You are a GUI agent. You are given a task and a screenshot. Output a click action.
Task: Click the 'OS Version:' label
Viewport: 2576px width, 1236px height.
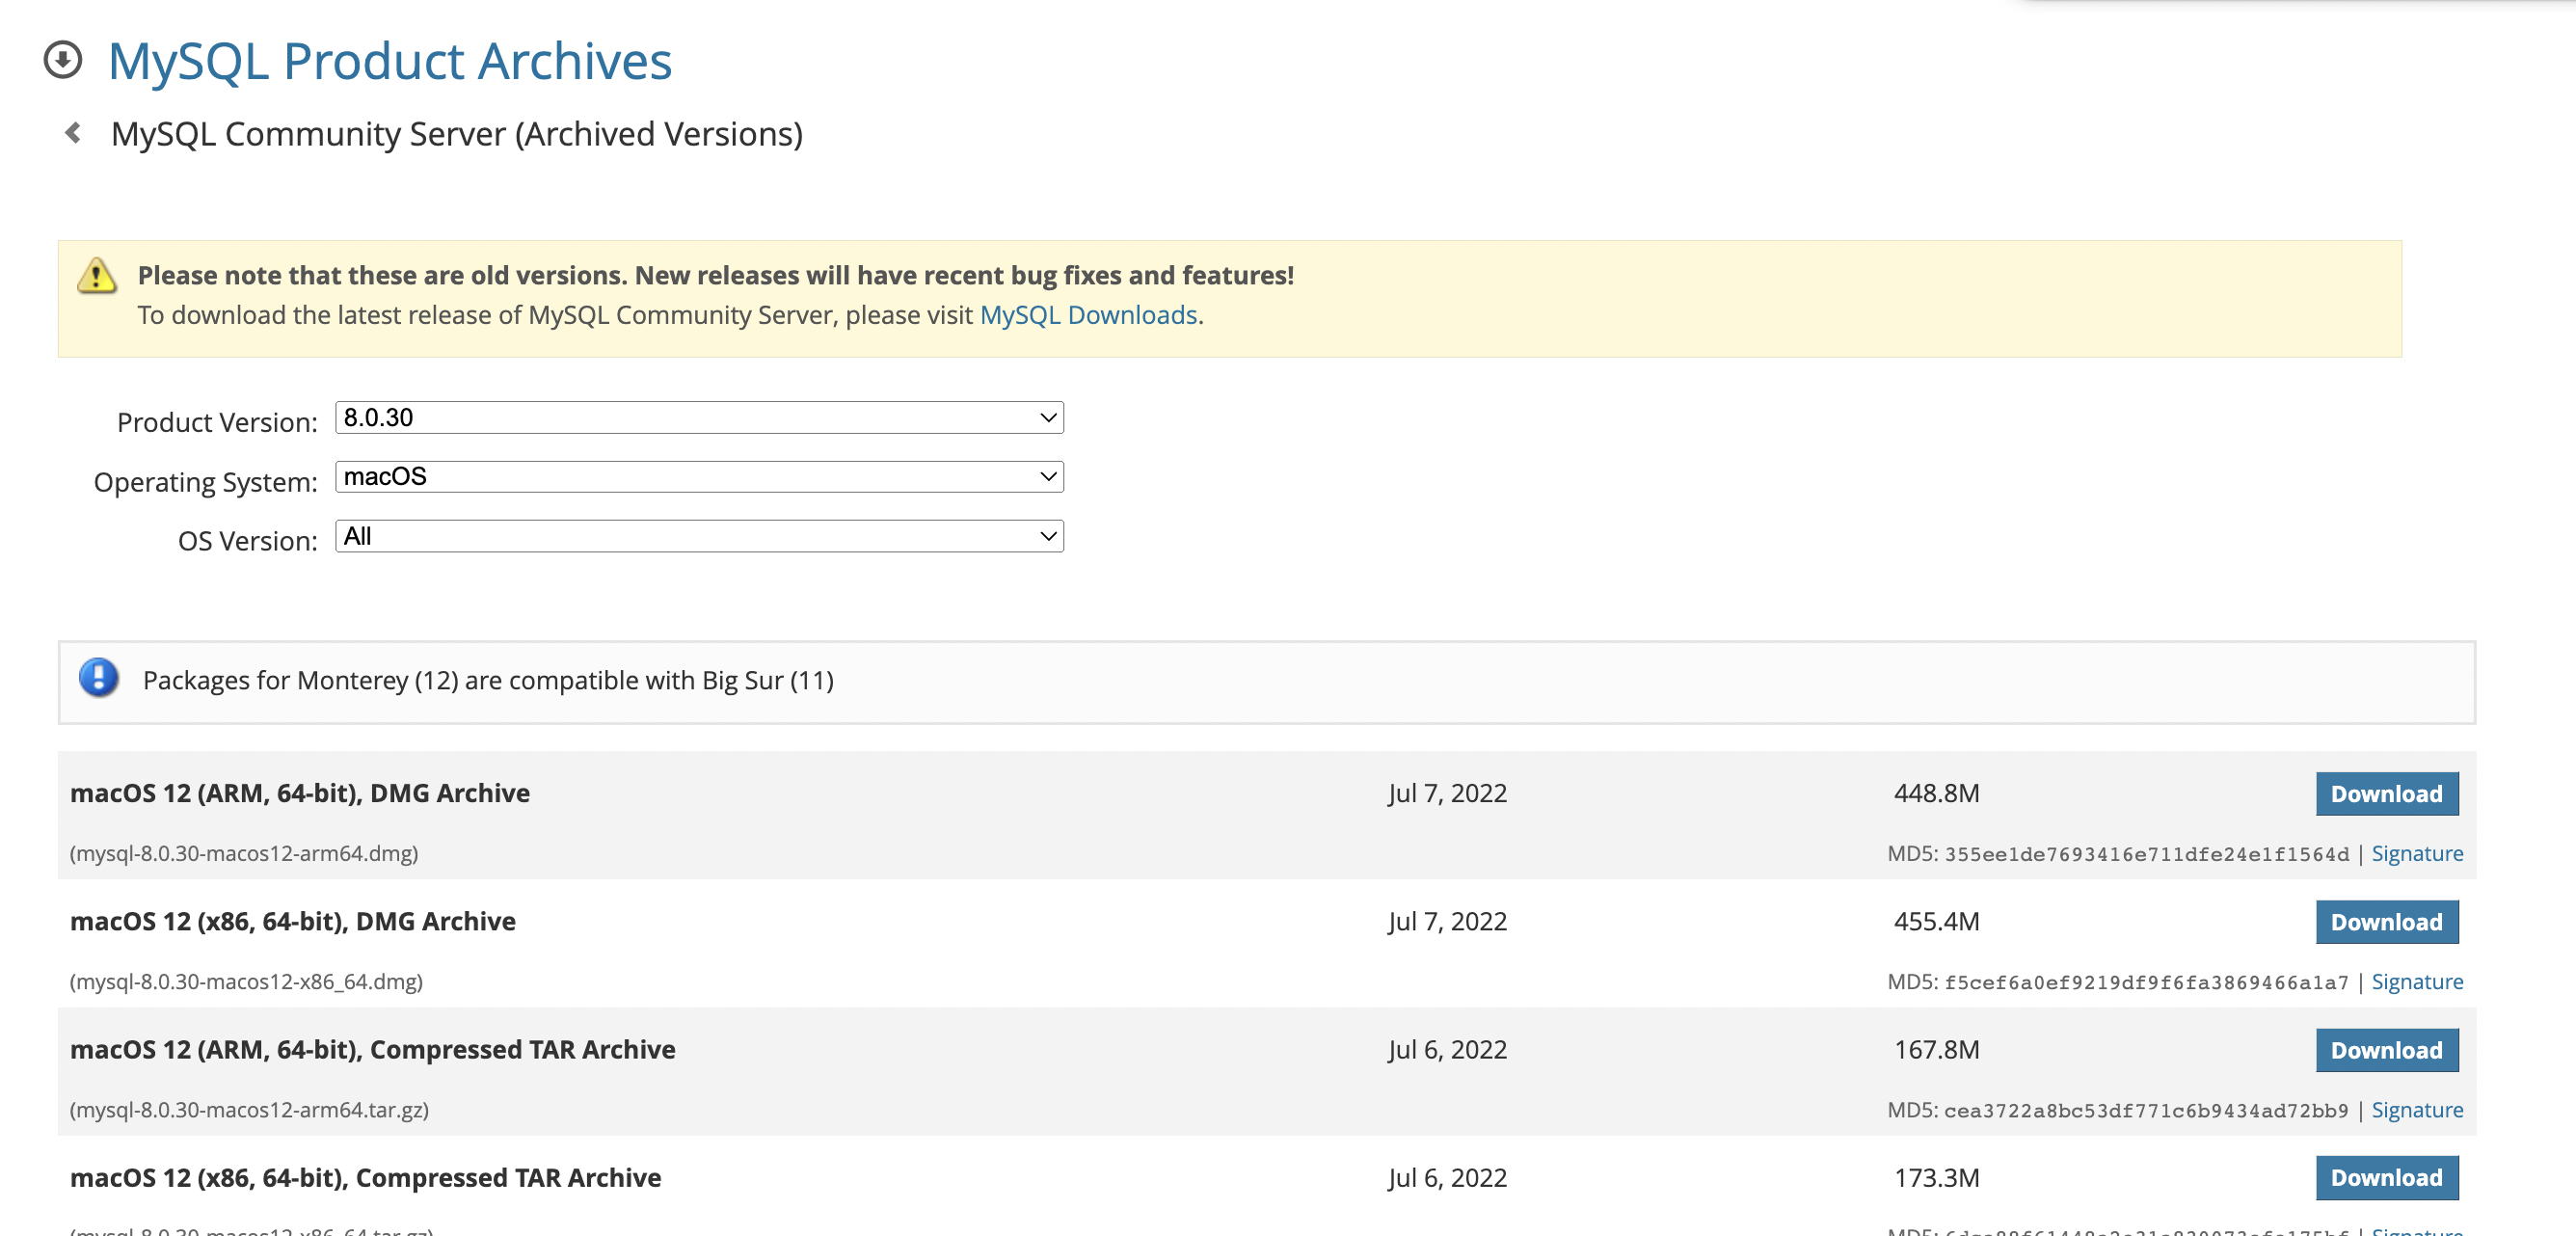[247, 541]
